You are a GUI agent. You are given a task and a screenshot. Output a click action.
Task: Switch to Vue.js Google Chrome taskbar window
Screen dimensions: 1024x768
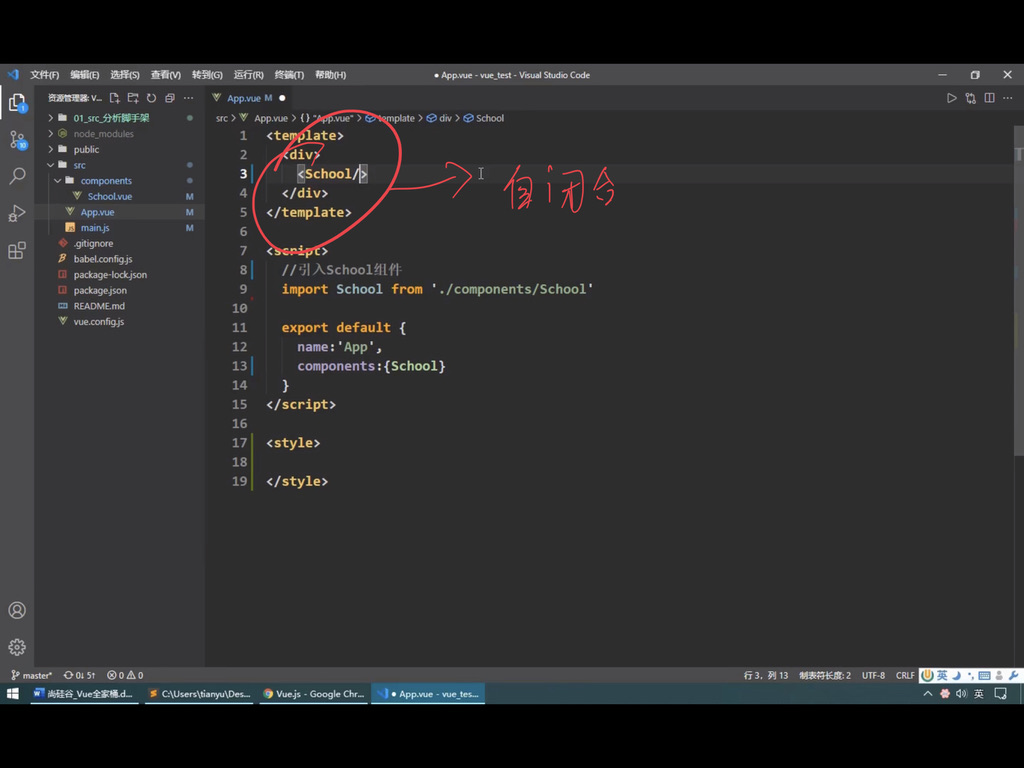[314, 694]
